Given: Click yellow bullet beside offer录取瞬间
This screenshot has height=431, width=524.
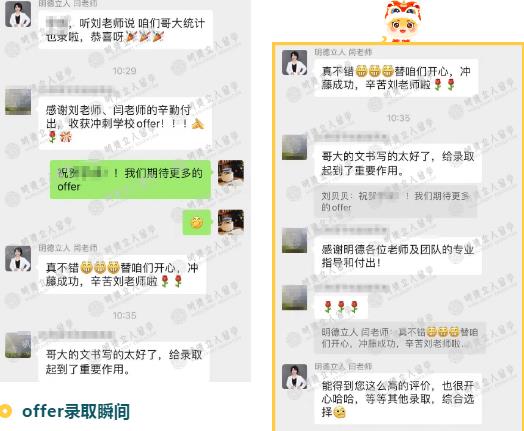Looking at the screenshot, I should [5, 411].
